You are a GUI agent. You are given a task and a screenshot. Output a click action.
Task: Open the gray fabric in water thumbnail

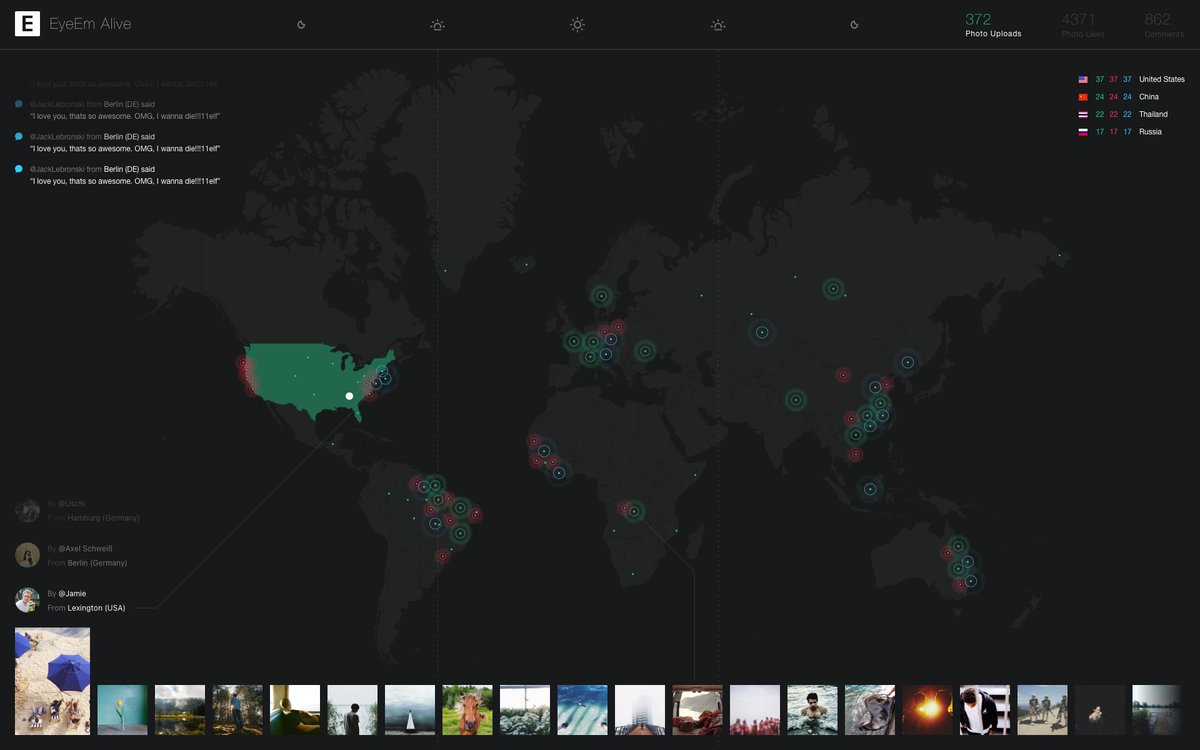870,710
